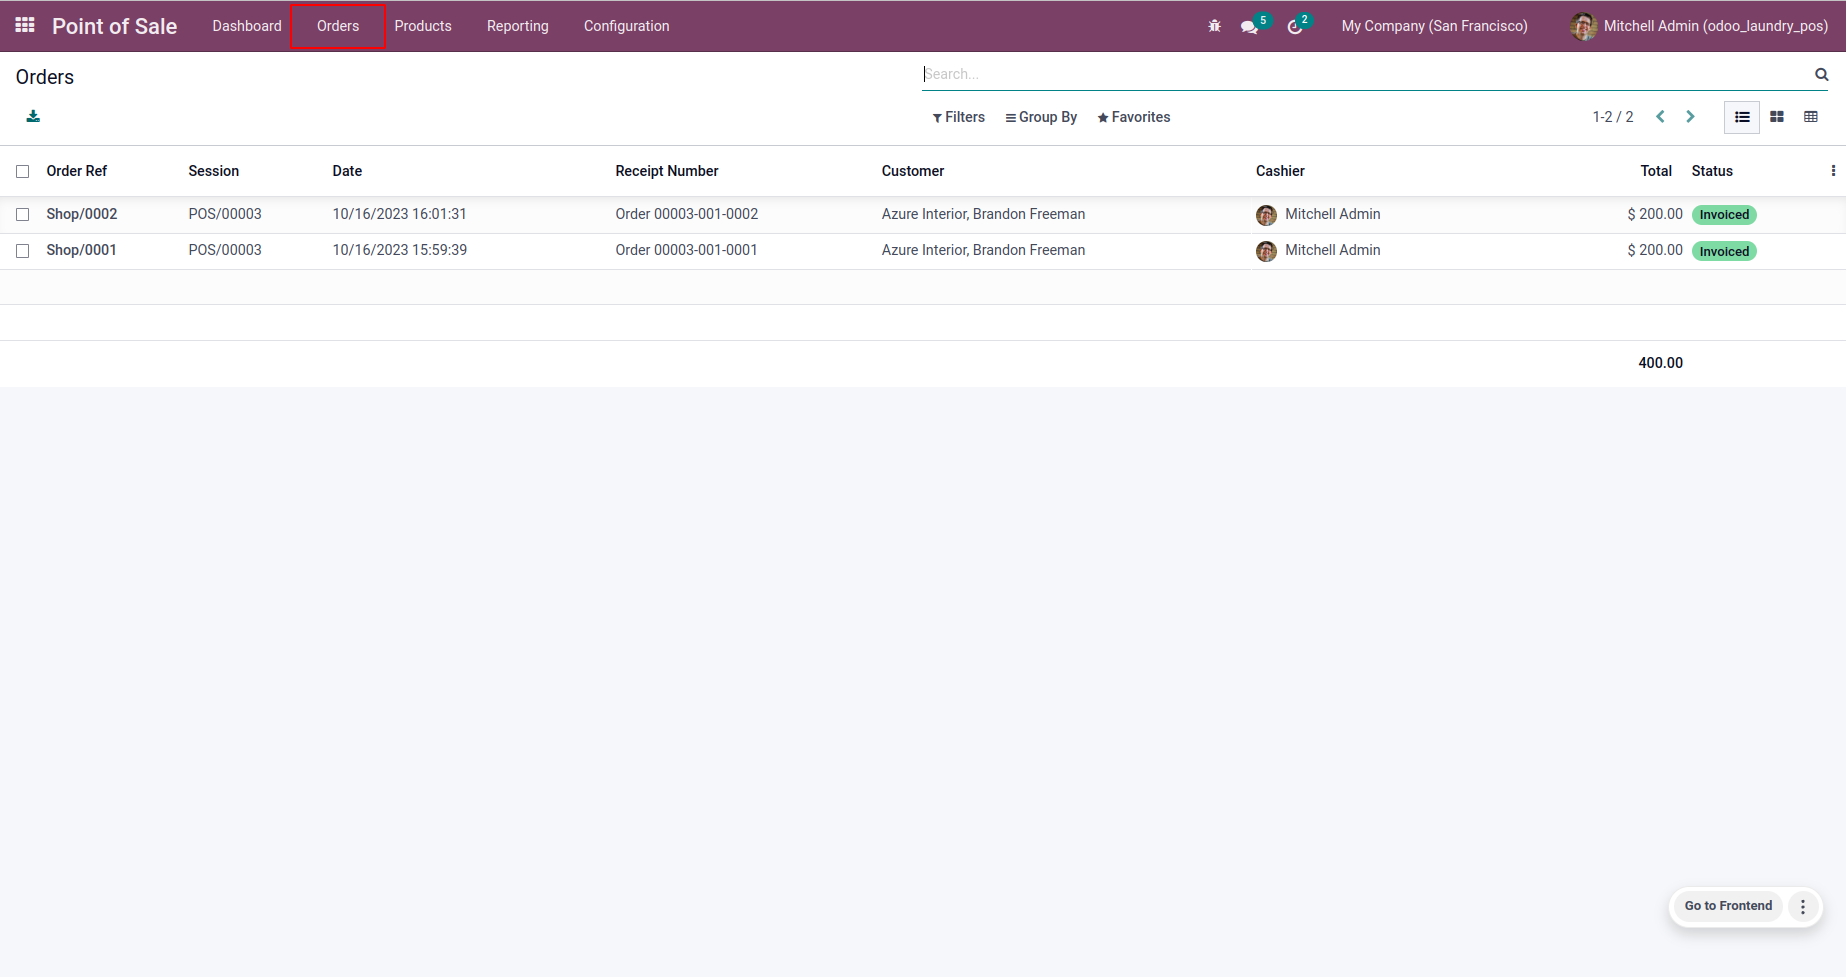Click date 10/16/2023 15:59:39
This screenshot has width=1846, height=977.
[x=400, y=250]
